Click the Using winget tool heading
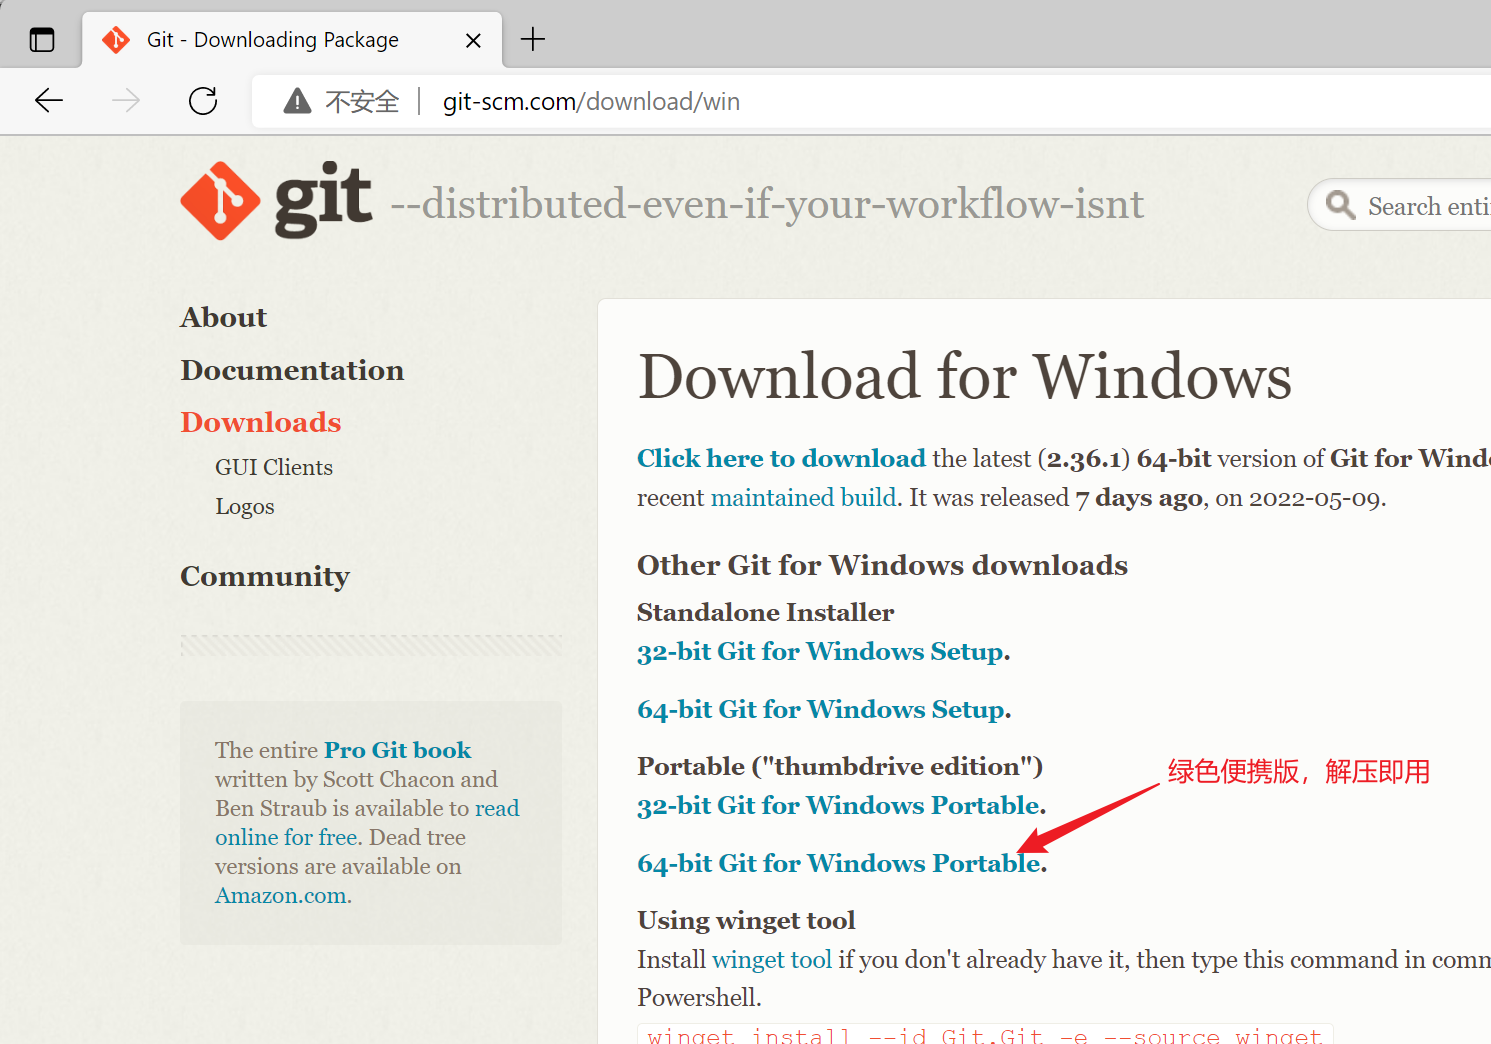Viewport: 1491px width, 1044px height. [x=746, y=920]
